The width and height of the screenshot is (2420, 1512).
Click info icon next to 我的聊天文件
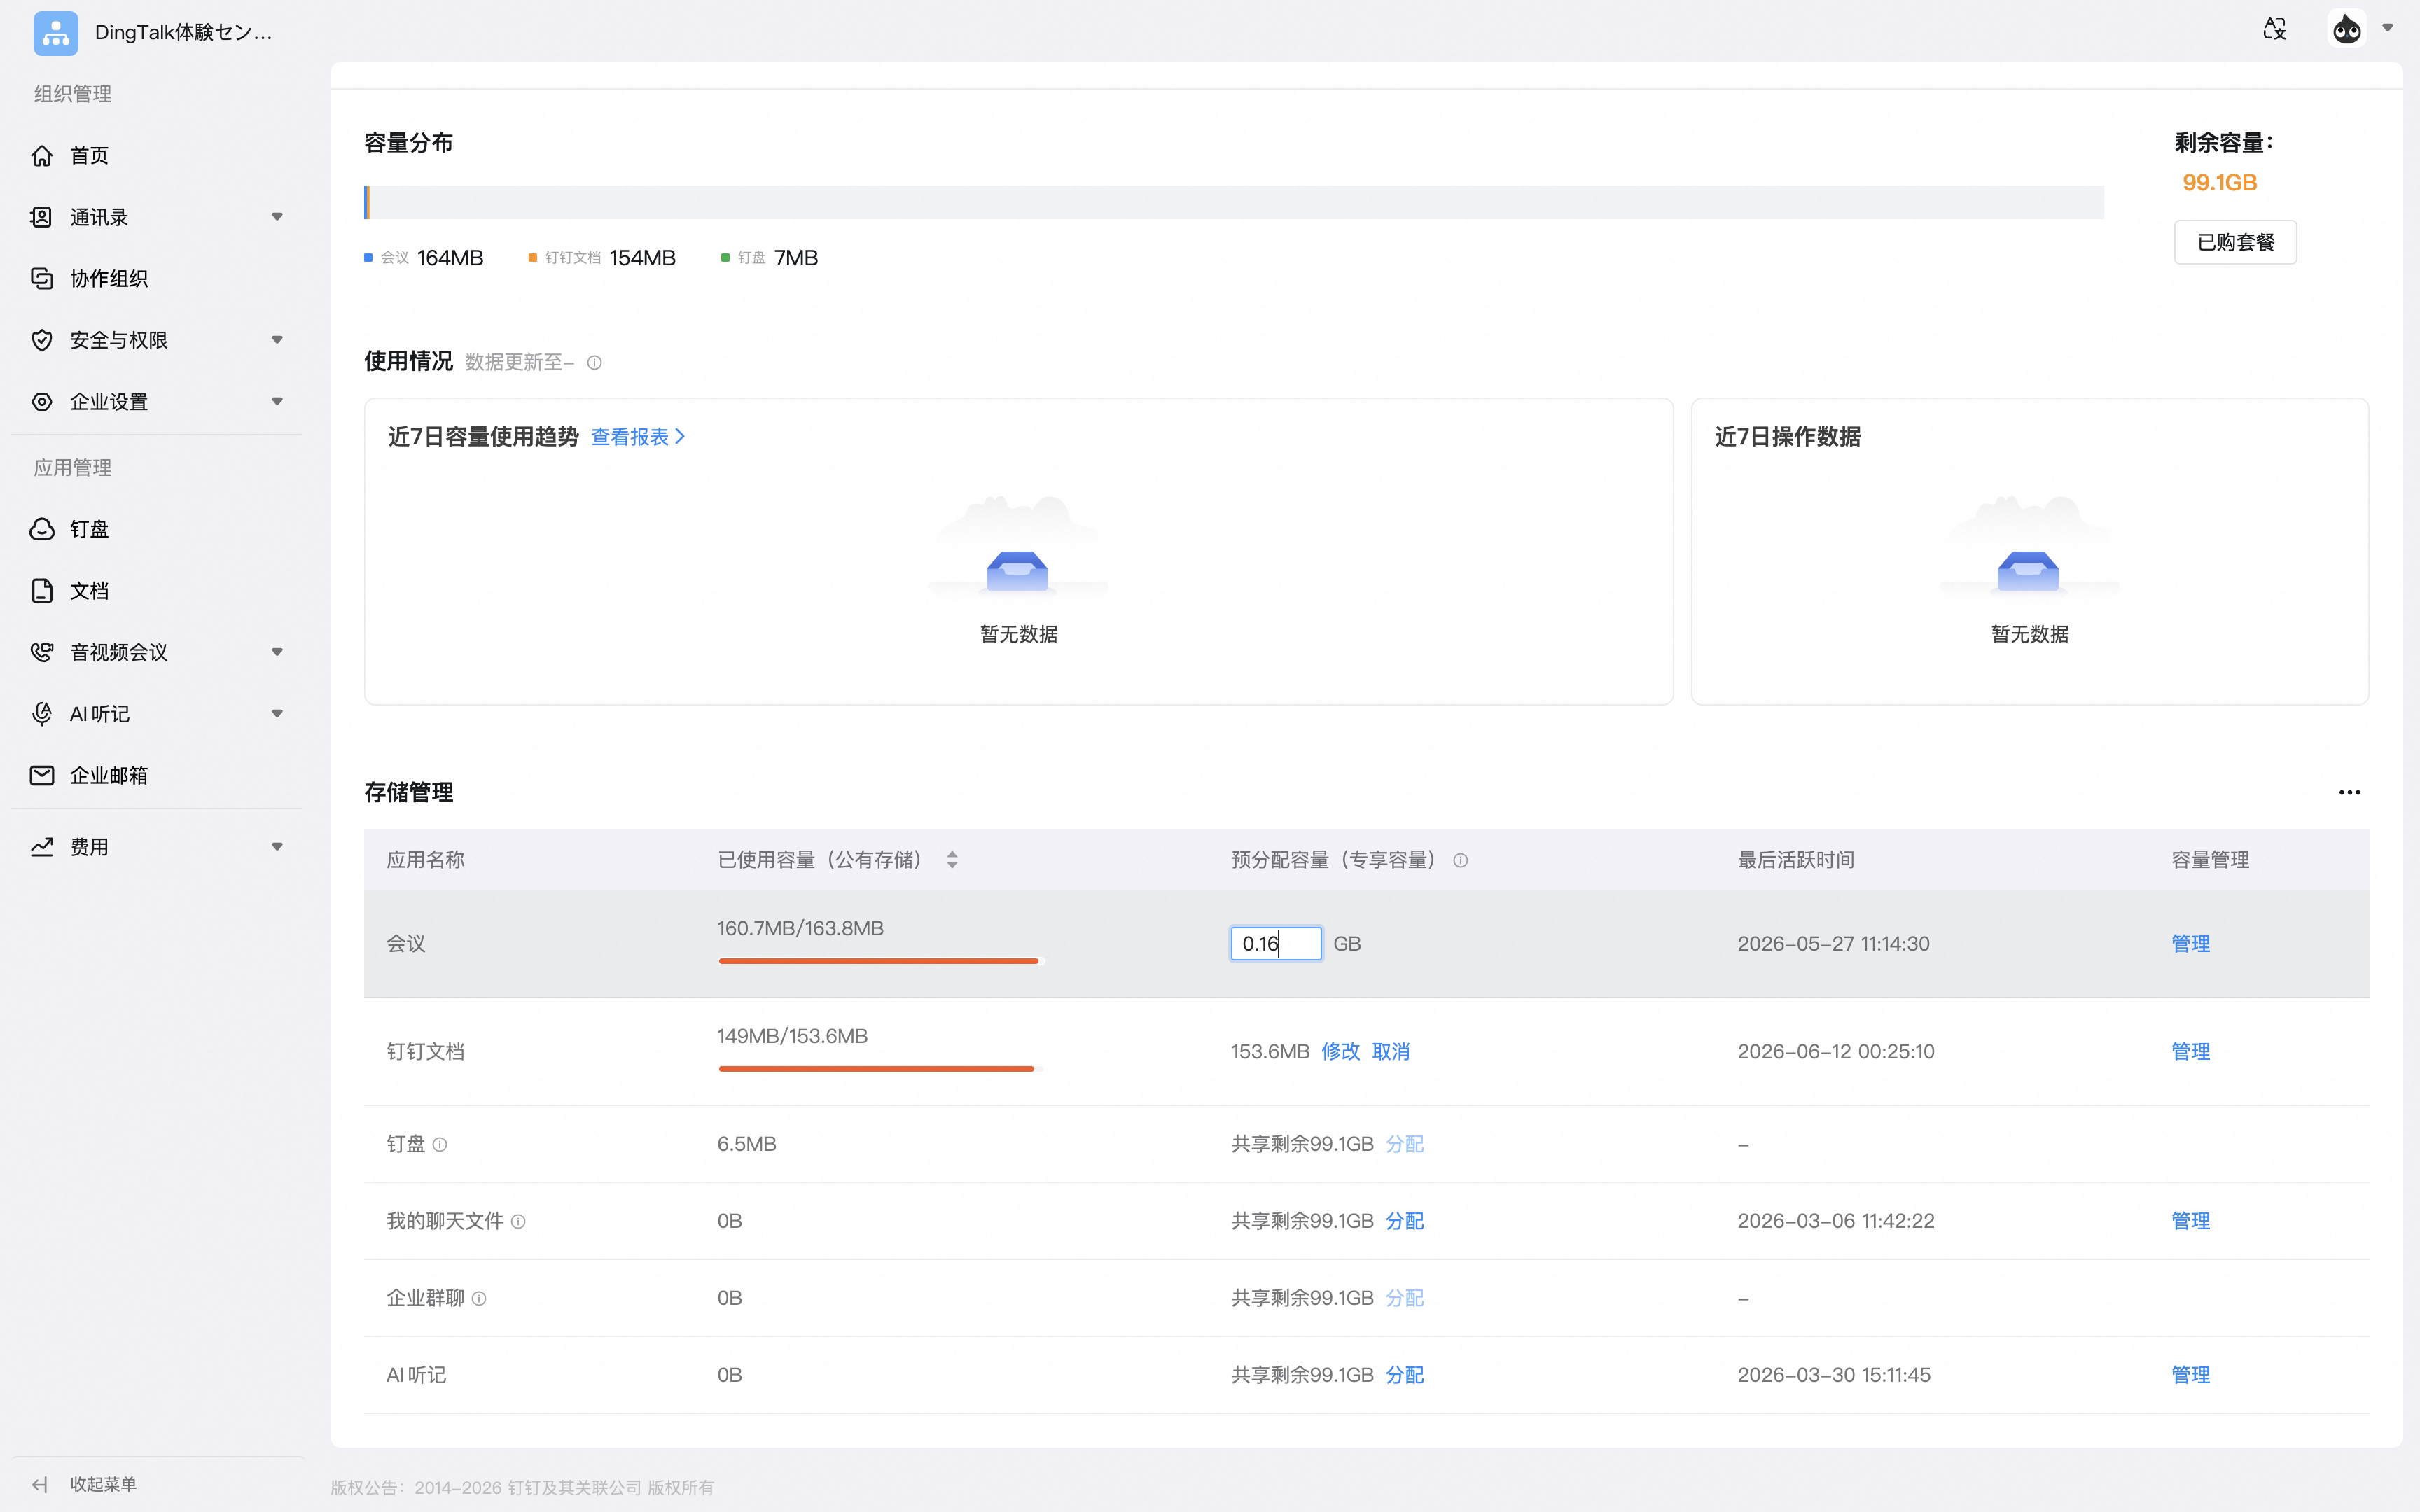[518, 1221]
